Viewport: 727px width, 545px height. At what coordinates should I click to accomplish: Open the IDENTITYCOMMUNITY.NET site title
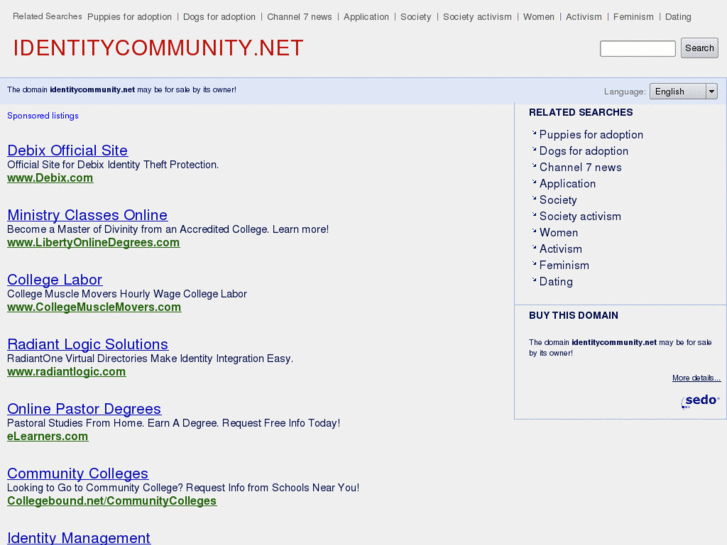[x=158, y=48]
